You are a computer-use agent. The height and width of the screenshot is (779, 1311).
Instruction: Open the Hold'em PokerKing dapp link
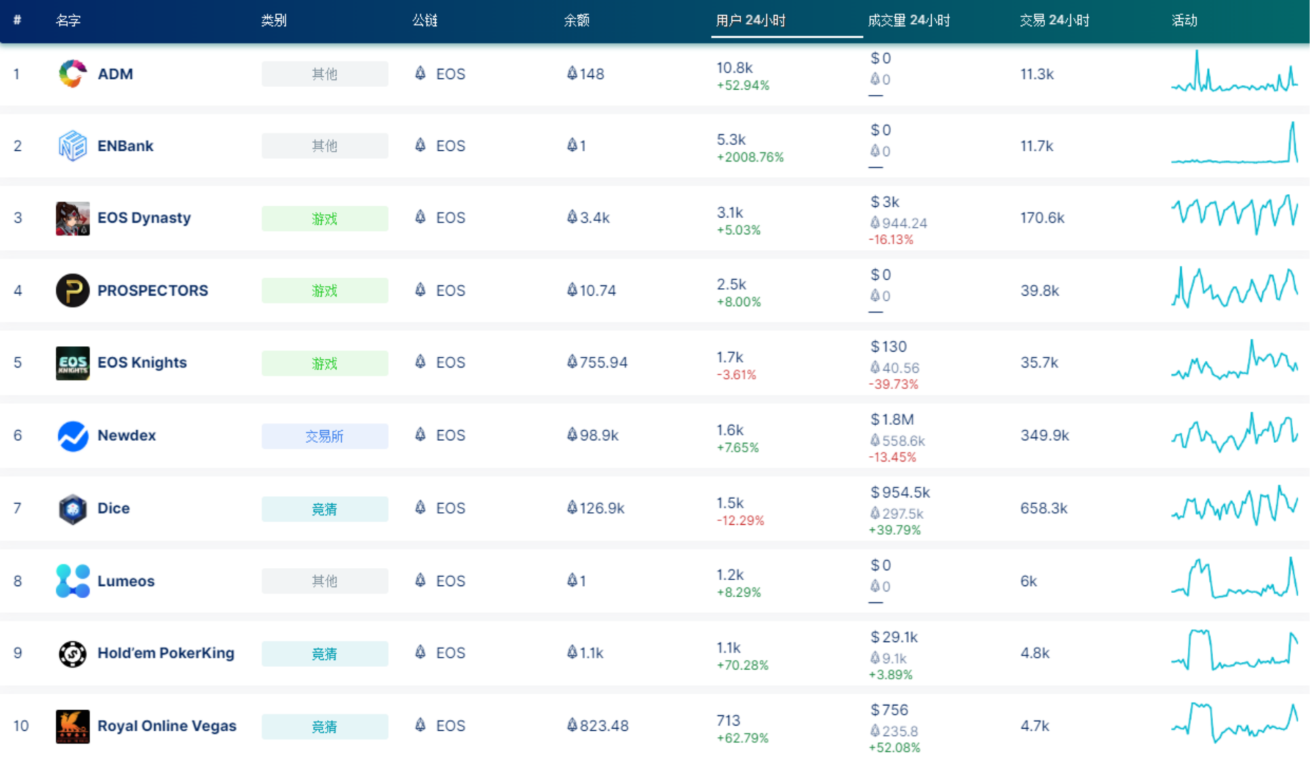pos(166,653)
